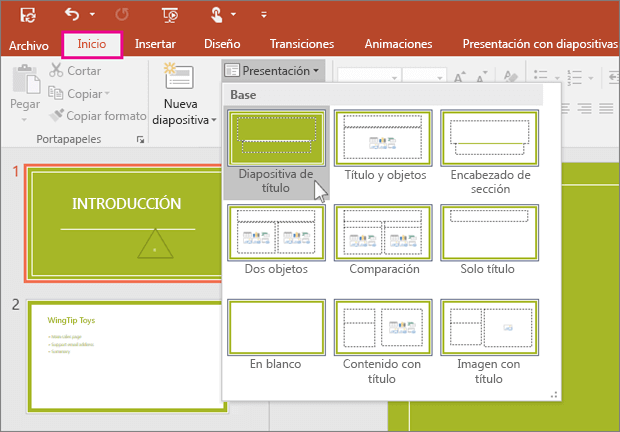
Task: Switch to the Insertar tab
Action: pos(155,44)
